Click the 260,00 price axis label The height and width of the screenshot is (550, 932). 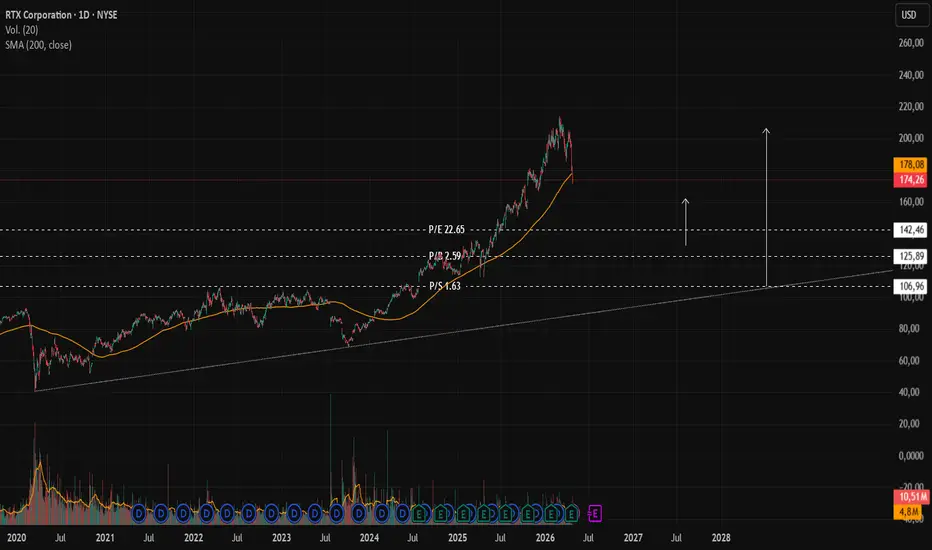click(x=911, y=43)
